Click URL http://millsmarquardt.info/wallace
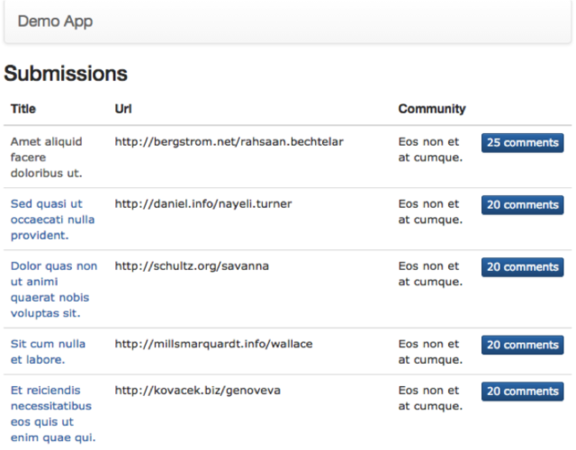 [x=214, y=344]
